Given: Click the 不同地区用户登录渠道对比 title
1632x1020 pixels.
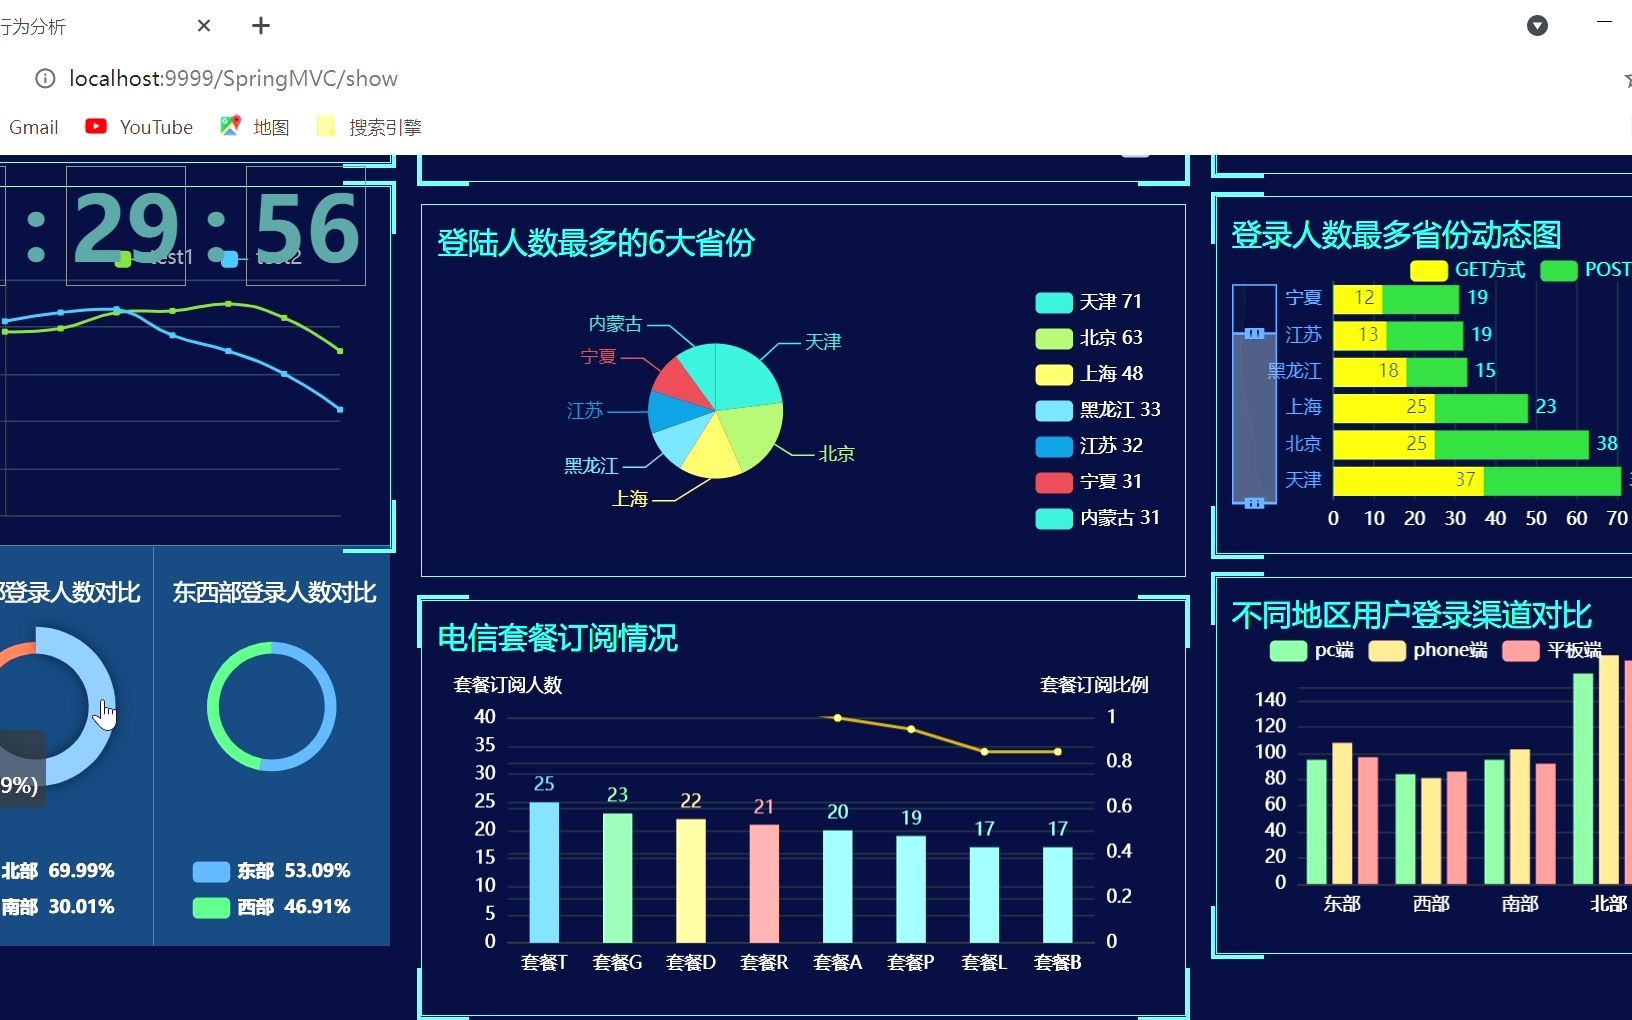Looking at the screenshot, I should pyautogui.click(x=1412, y=615).
